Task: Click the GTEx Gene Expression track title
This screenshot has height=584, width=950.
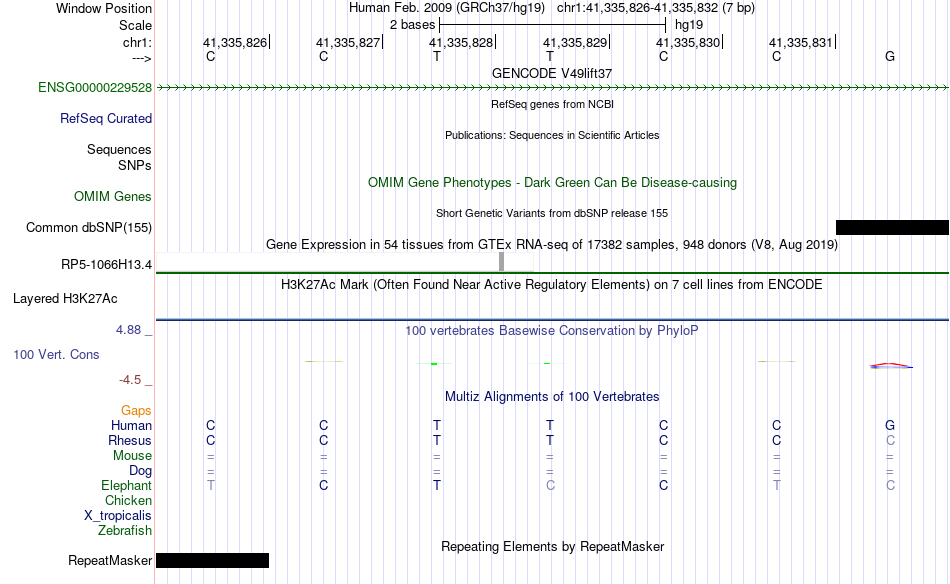Action: (552, 245)
